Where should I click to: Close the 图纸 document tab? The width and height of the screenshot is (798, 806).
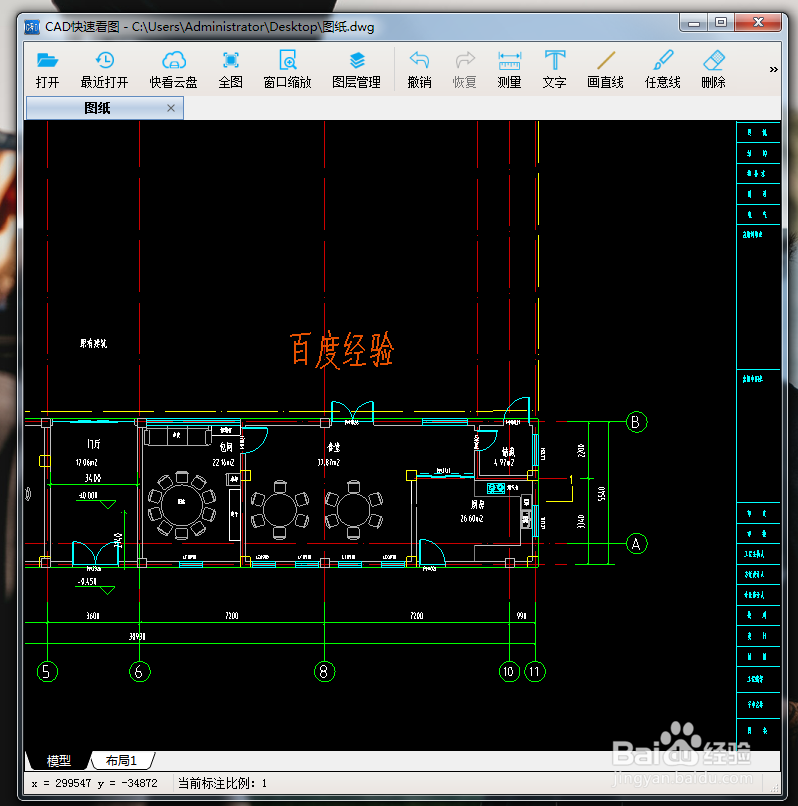[x=171, y=108]
